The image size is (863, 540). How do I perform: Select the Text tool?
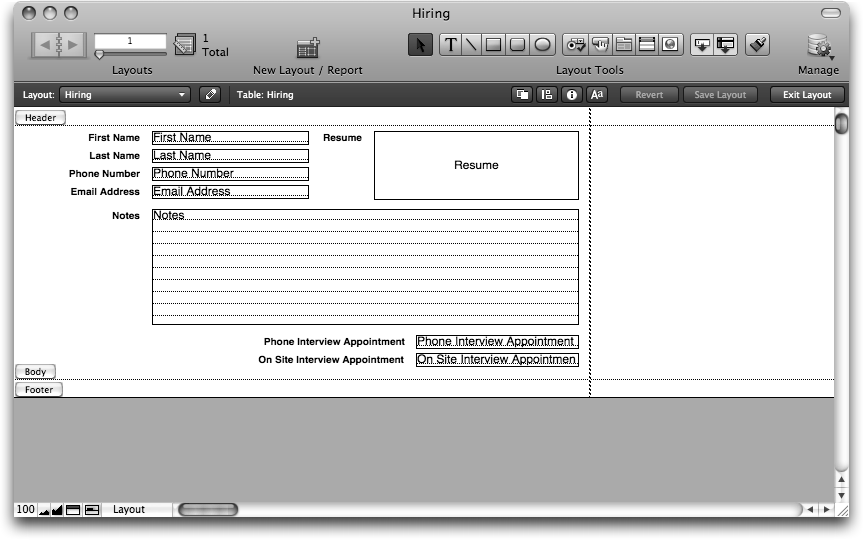click(x=450, y=45)
